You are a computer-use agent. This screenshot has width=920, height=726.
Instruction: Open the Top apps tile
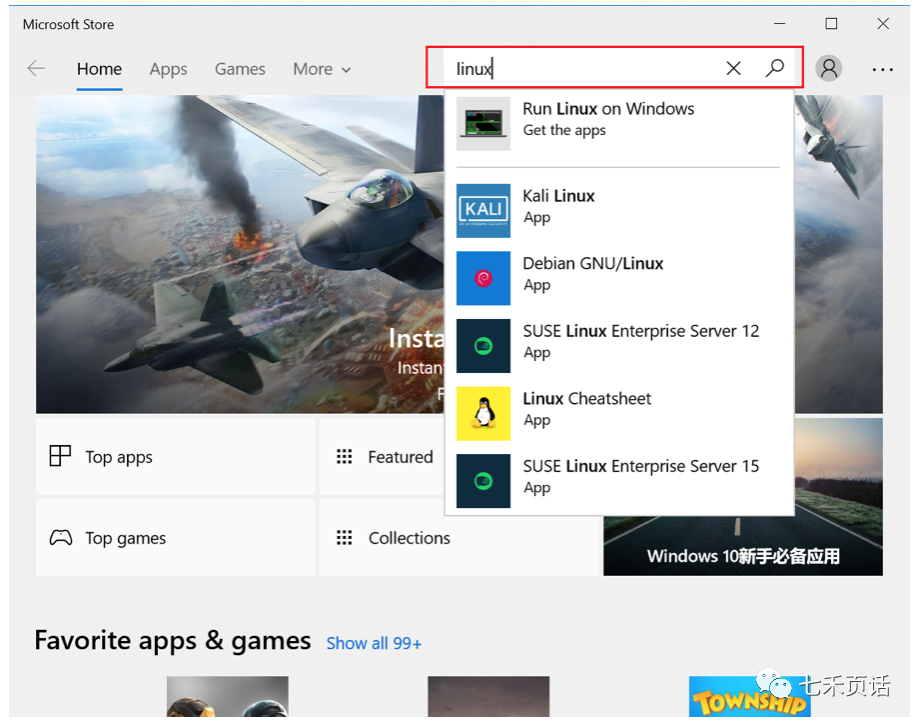175,456
